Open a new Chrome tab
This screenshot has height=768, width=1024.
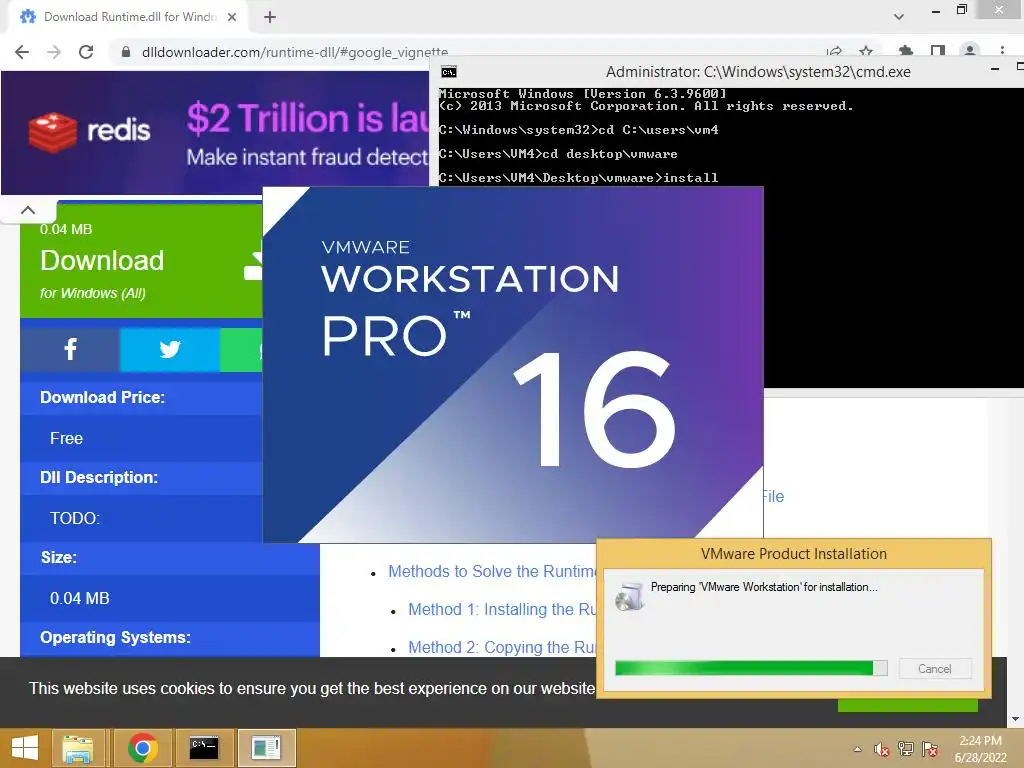[270, 18]
